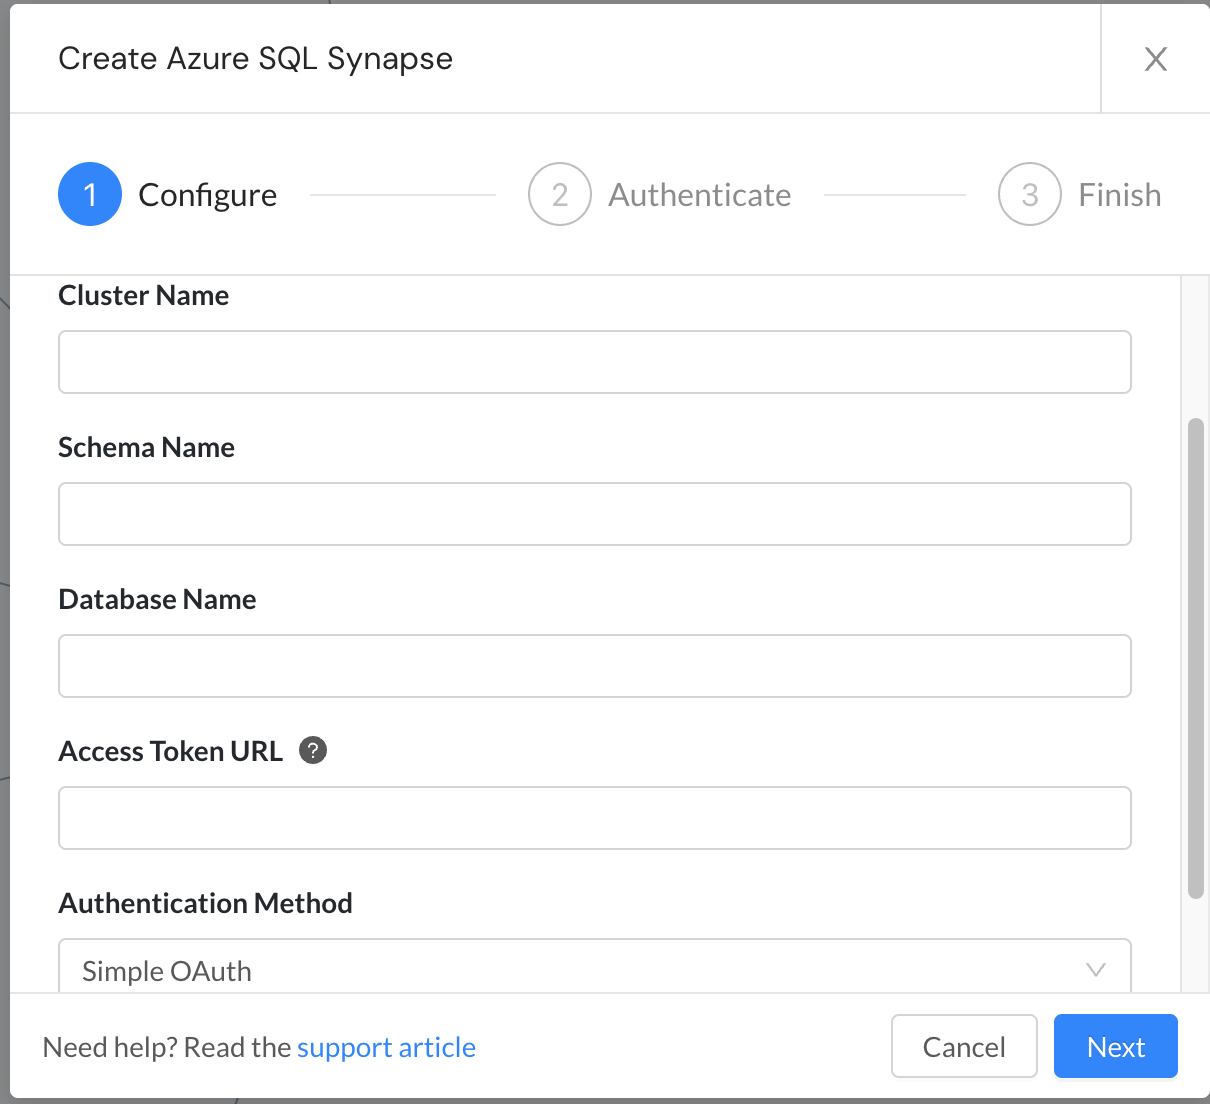1210x1104 pixels.
Task: Click the Next button
Action: (1116, 1047)
